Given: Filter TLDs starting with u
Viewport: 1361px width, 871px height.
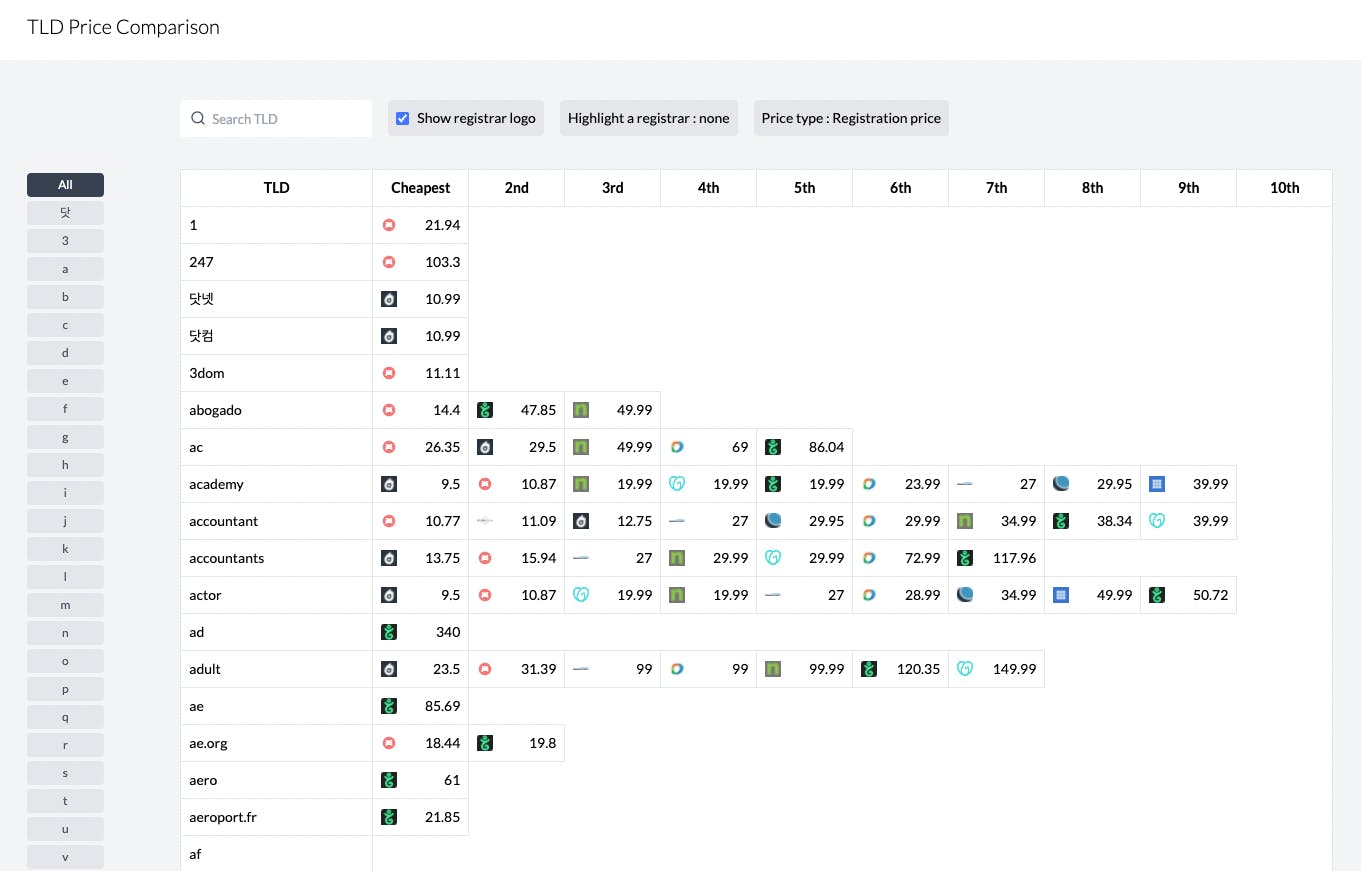Looking at the screenshot, I should pos(65,829).
